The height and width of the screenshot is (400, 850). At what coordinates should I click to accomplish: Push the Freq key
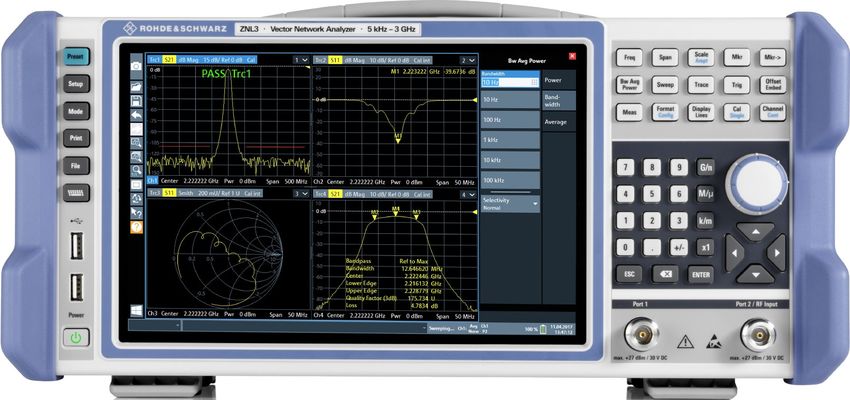(629, 57)
